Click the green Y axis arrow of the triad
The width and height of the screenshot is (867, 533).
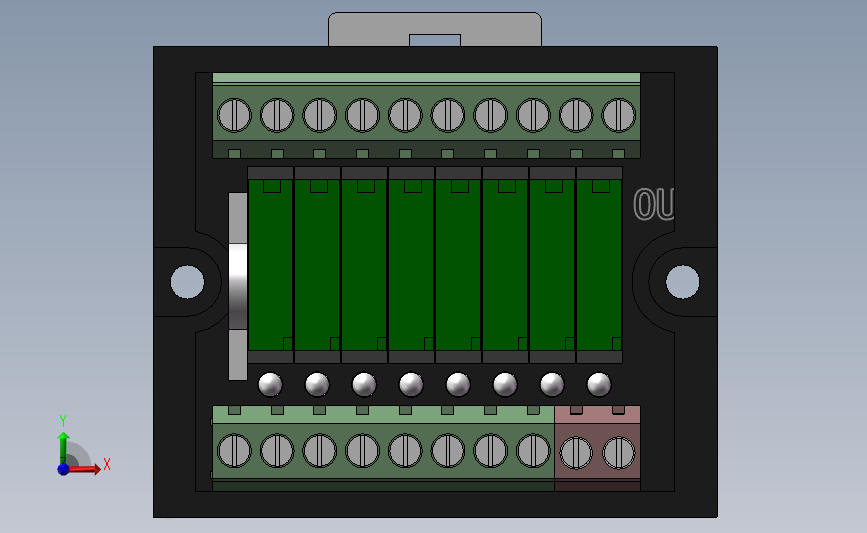(x=63, y=448)
